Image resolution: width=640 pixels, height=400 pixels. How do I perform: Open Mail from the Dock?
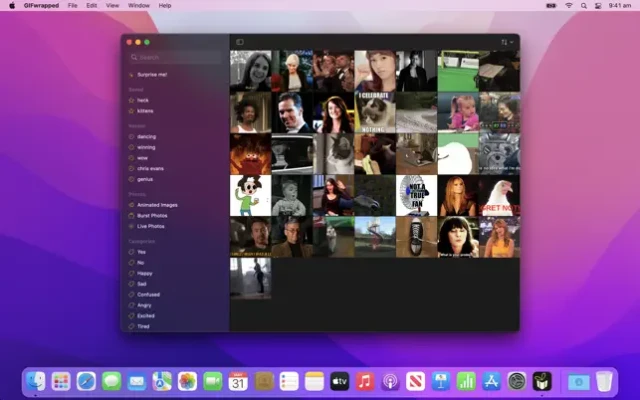(137, 382)
